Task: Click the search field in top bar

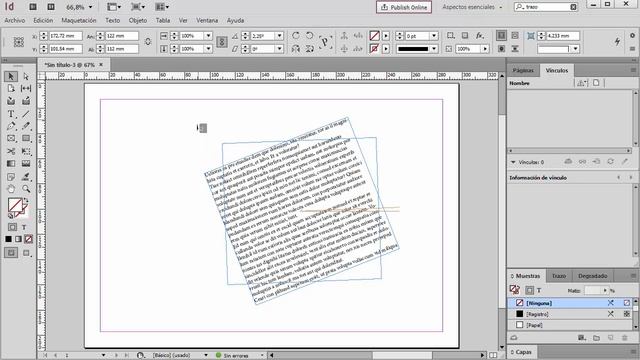Action: click(x=546, y=7)
